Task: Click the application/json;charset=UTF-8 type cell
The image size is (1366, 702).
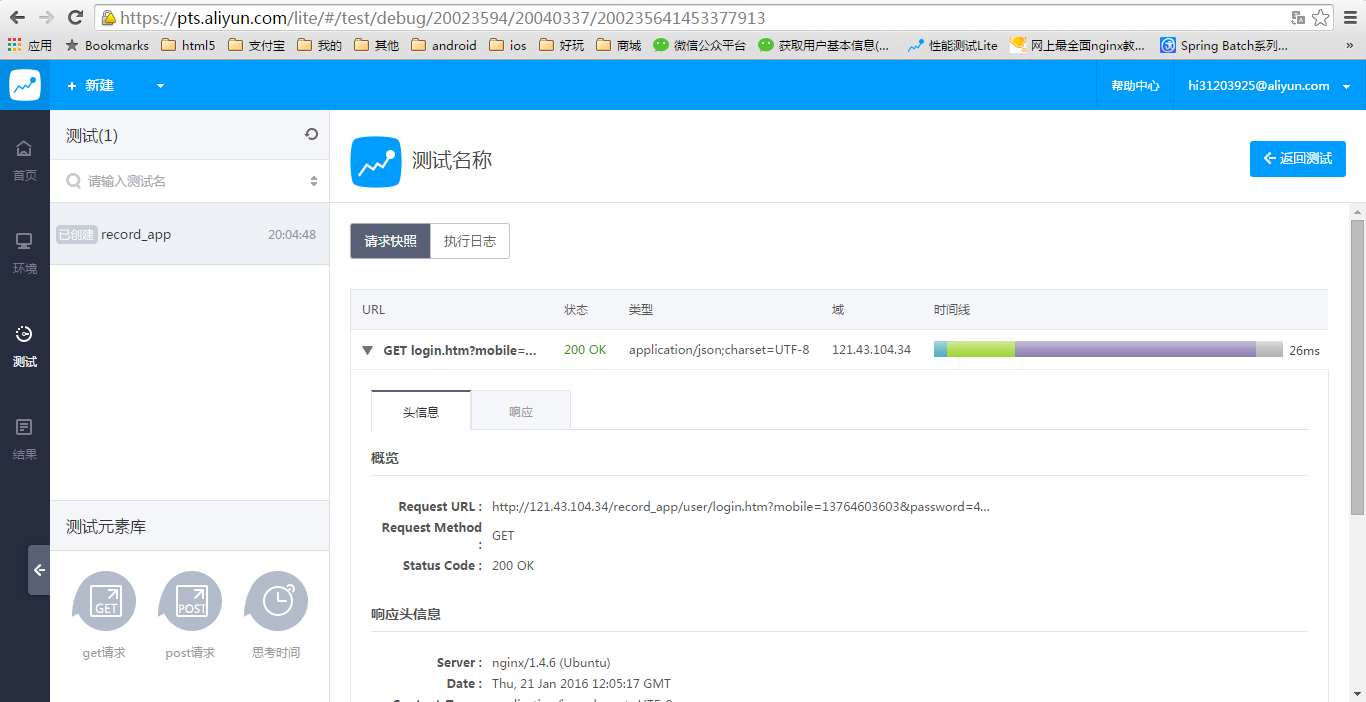Action: 719,350
